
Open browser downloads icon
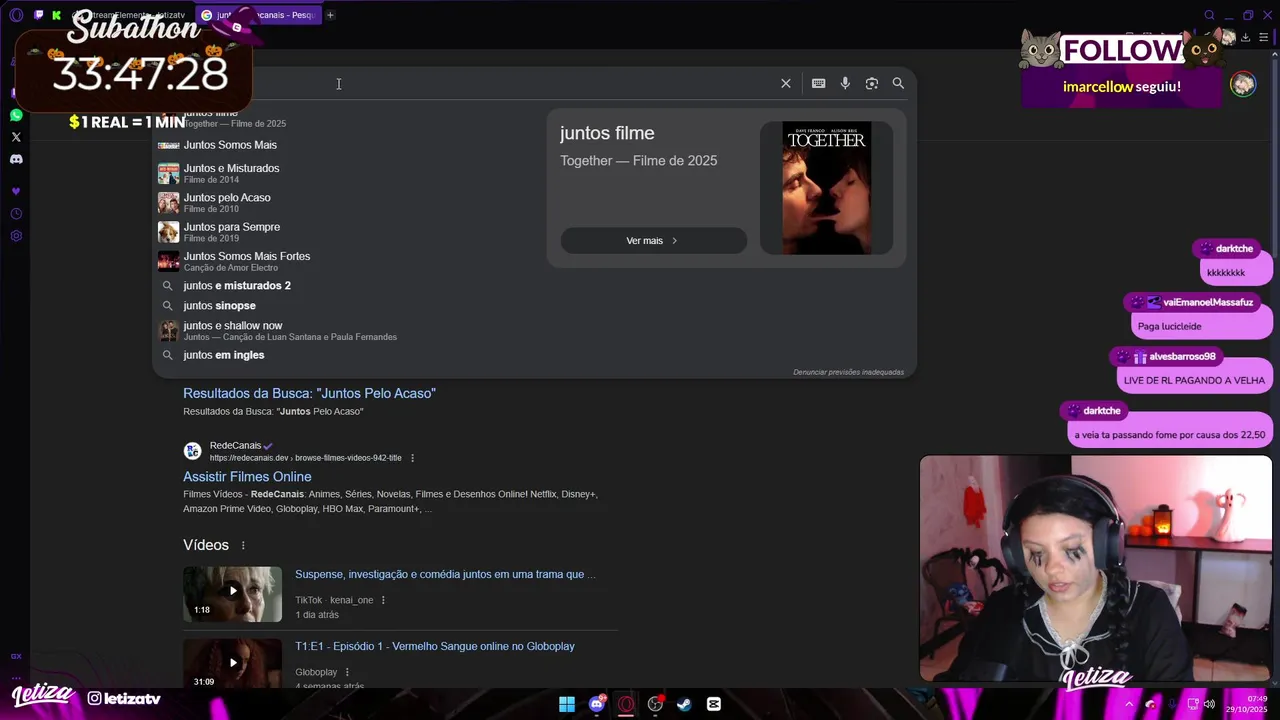click(1245, 38)
